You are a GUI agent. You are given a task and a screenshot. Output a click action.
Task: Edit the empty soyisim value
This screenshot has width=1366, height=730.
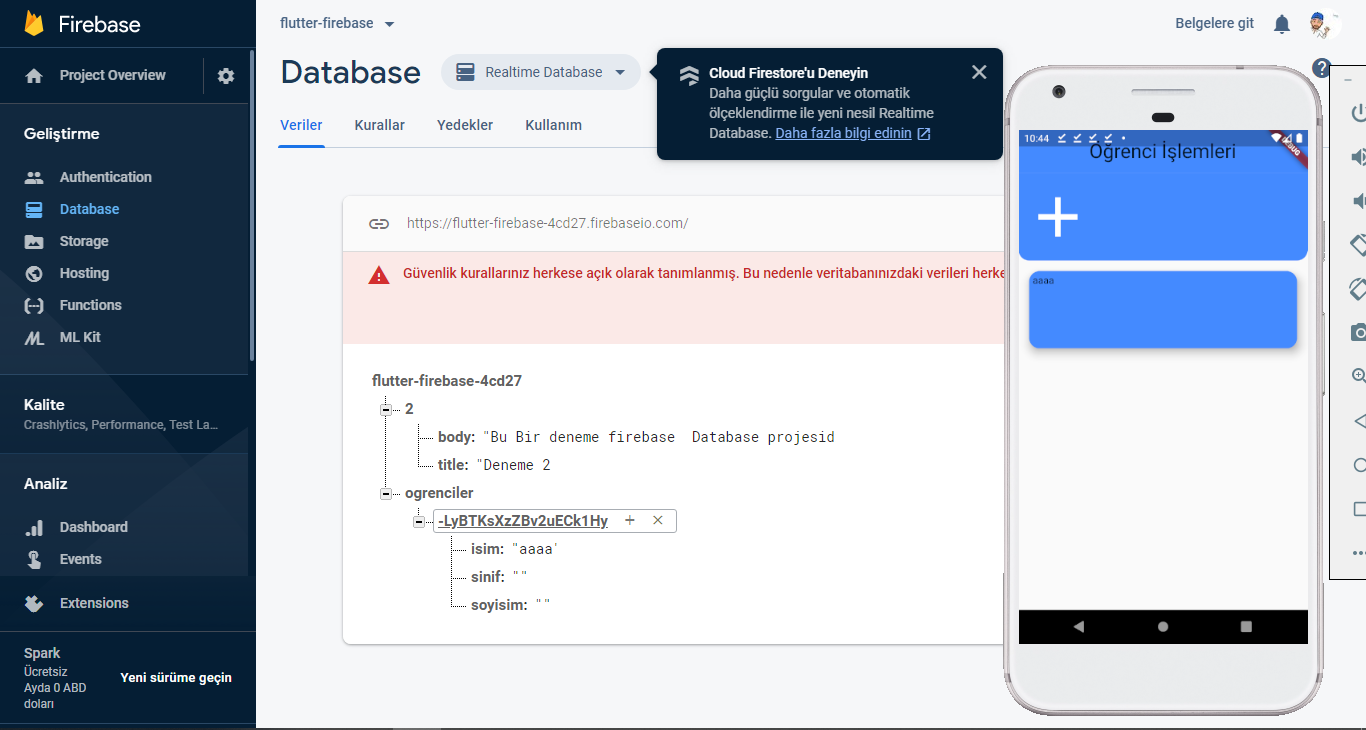[x=542, y=605]
